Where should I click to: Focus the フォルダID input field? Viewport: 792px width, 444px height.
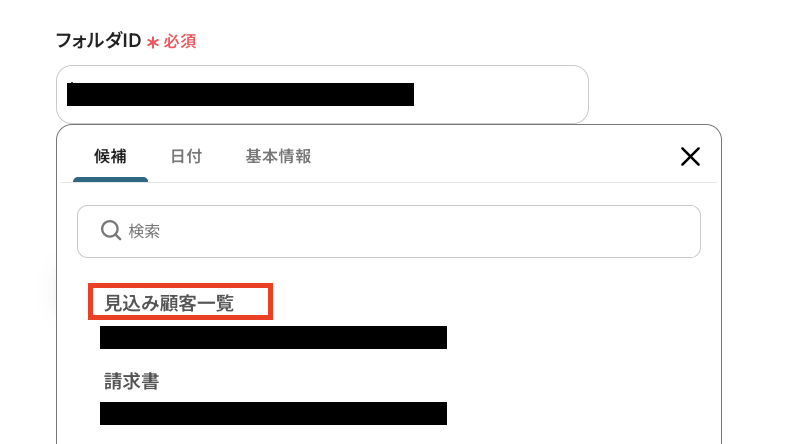[x=322, y=94]
